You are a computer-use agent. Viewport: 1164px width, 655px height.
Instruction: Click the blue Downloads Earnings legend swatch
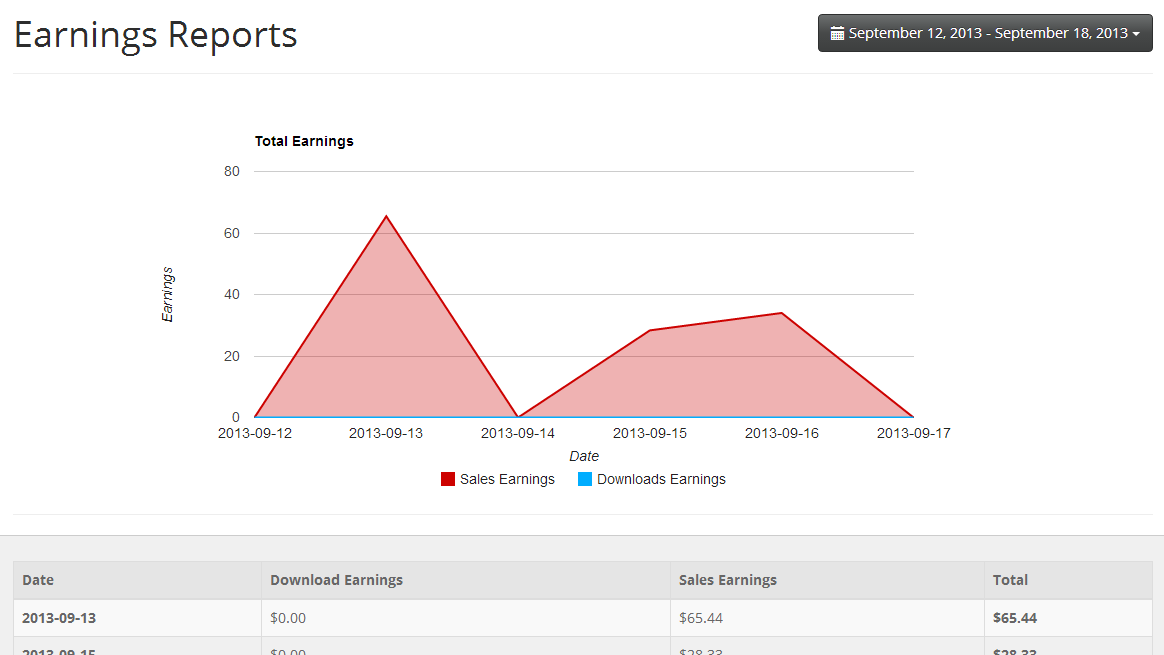[585, 479]
